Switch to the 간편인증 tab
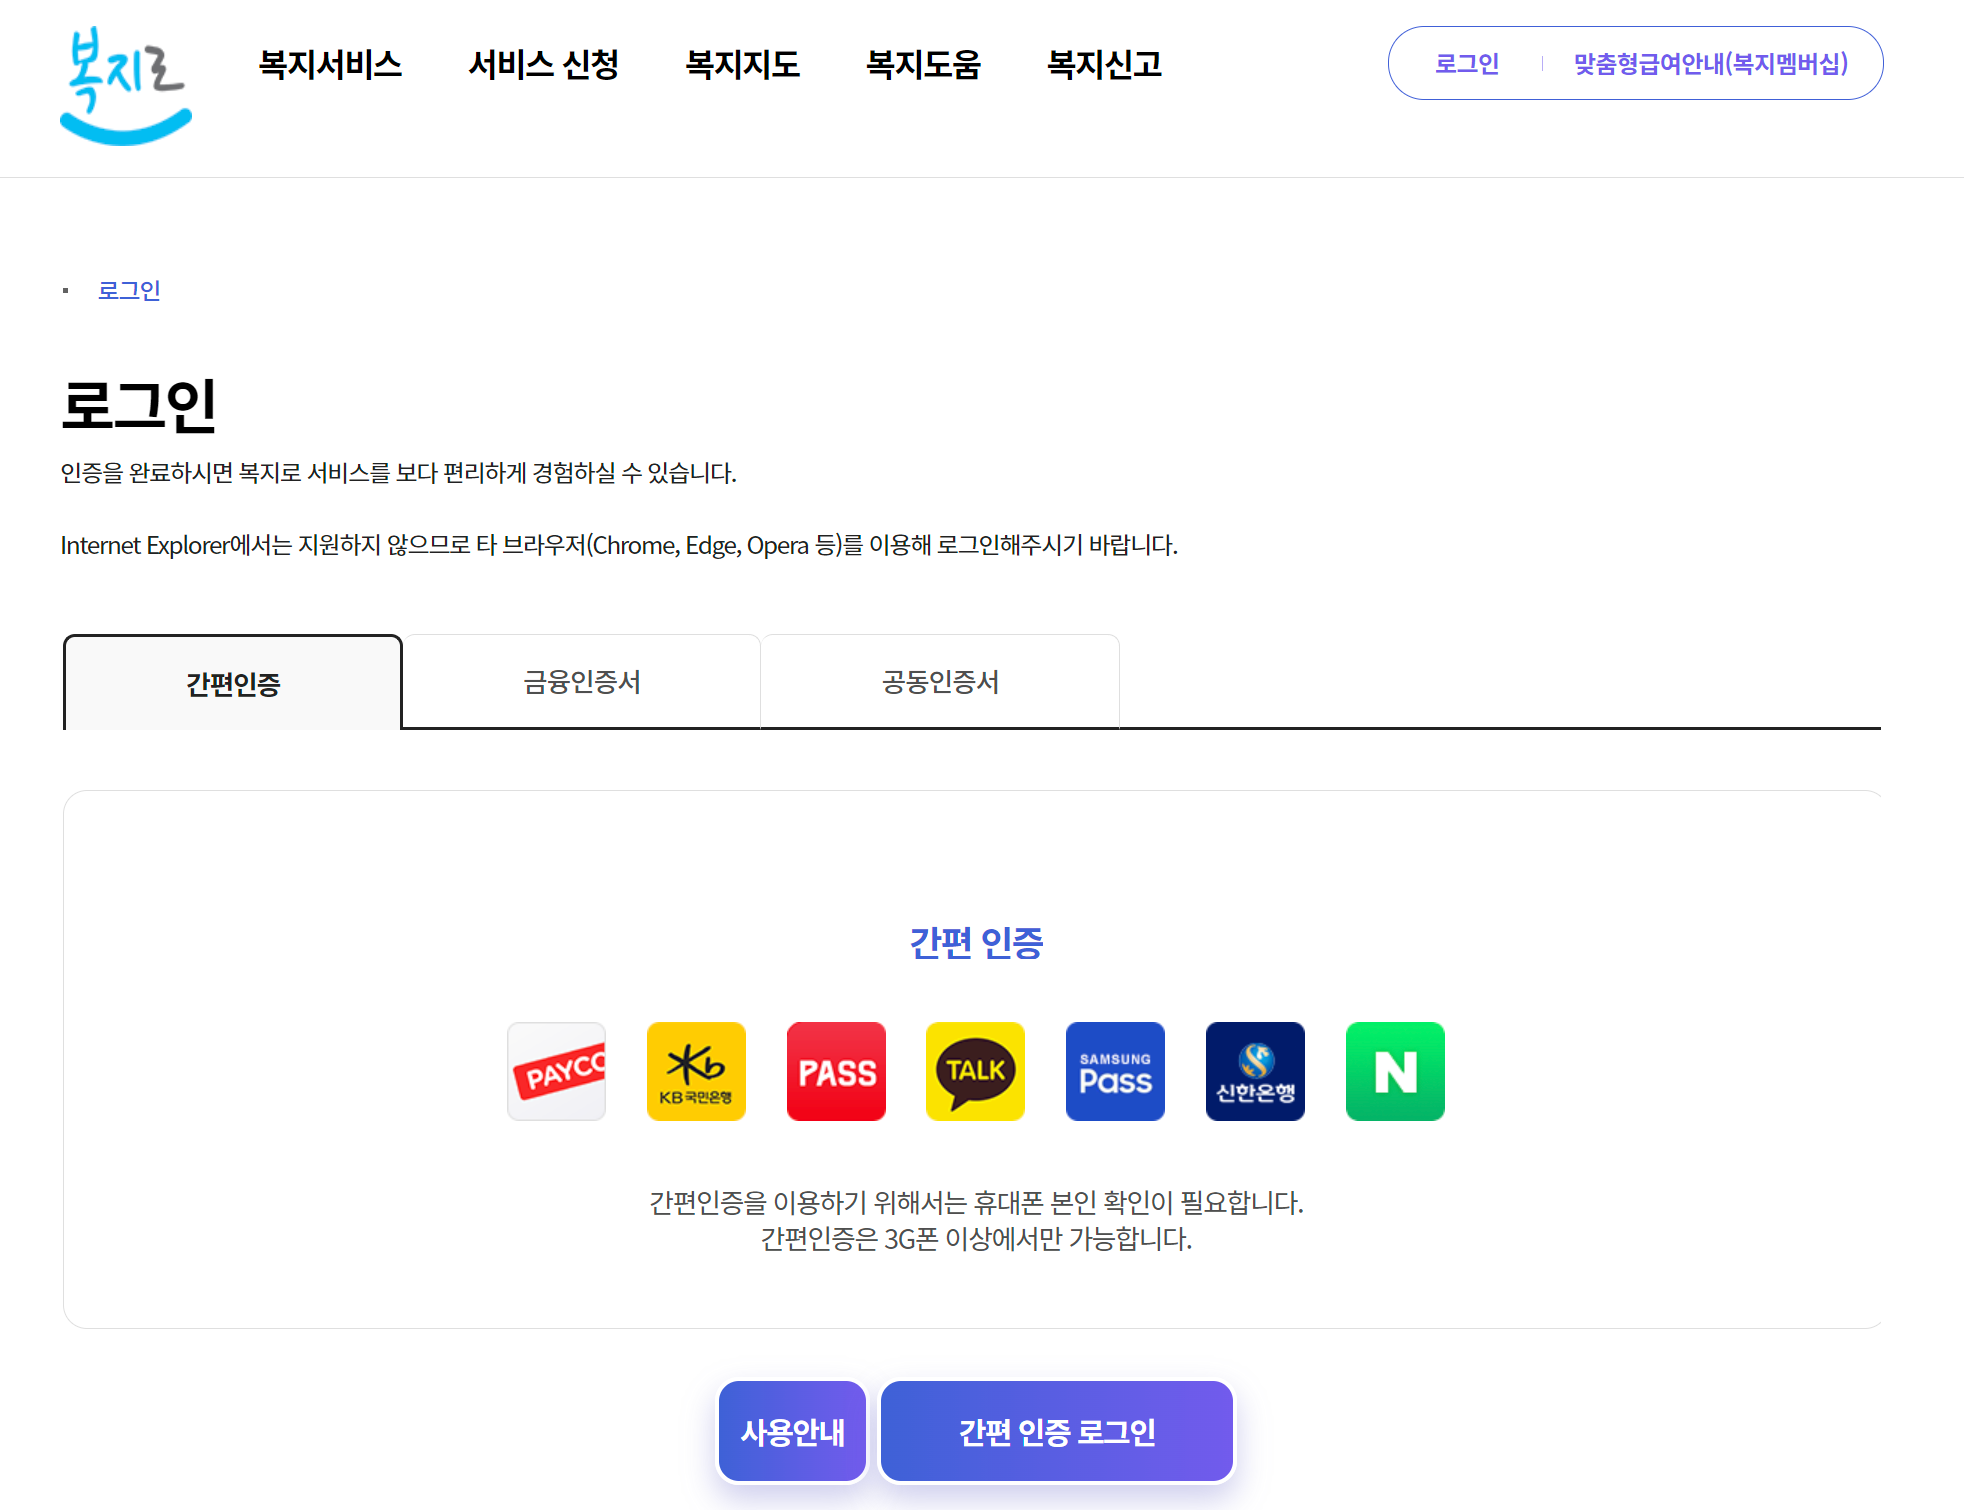Screen dimensions: 1964x1510 coord(233,683)
